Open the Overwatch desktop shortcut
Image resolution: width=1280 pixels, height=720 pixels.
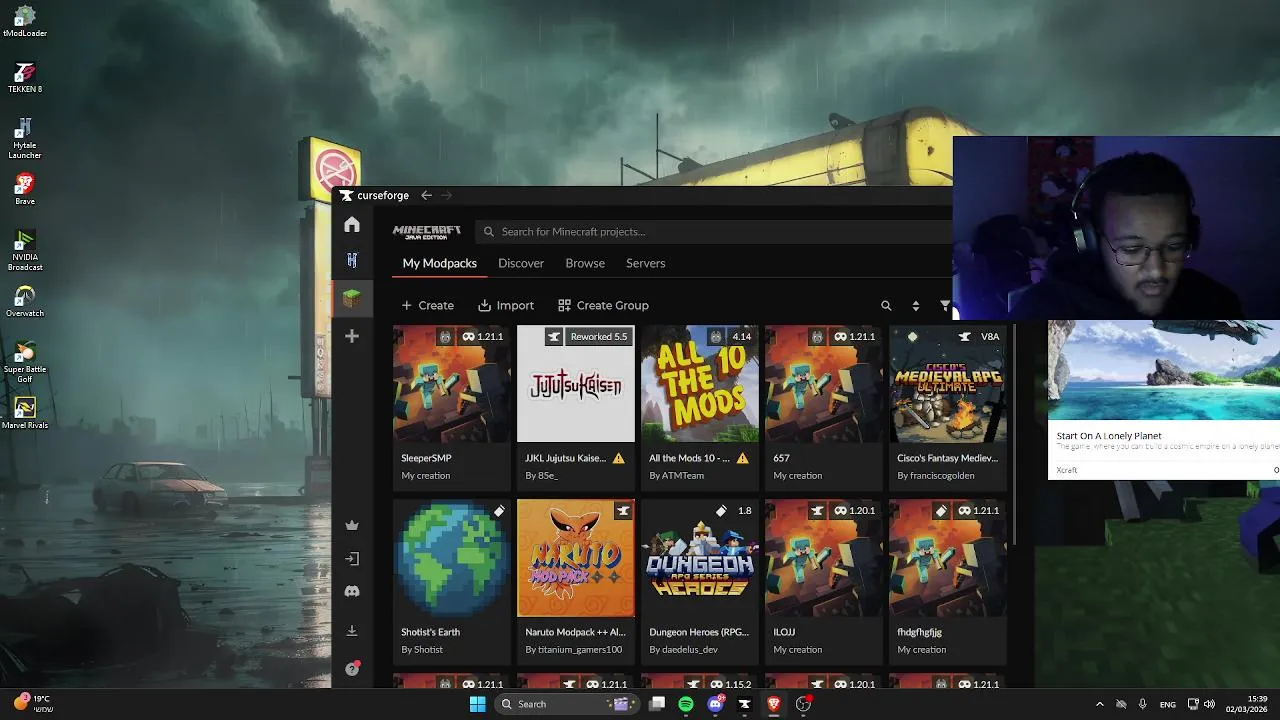[25, 302]
